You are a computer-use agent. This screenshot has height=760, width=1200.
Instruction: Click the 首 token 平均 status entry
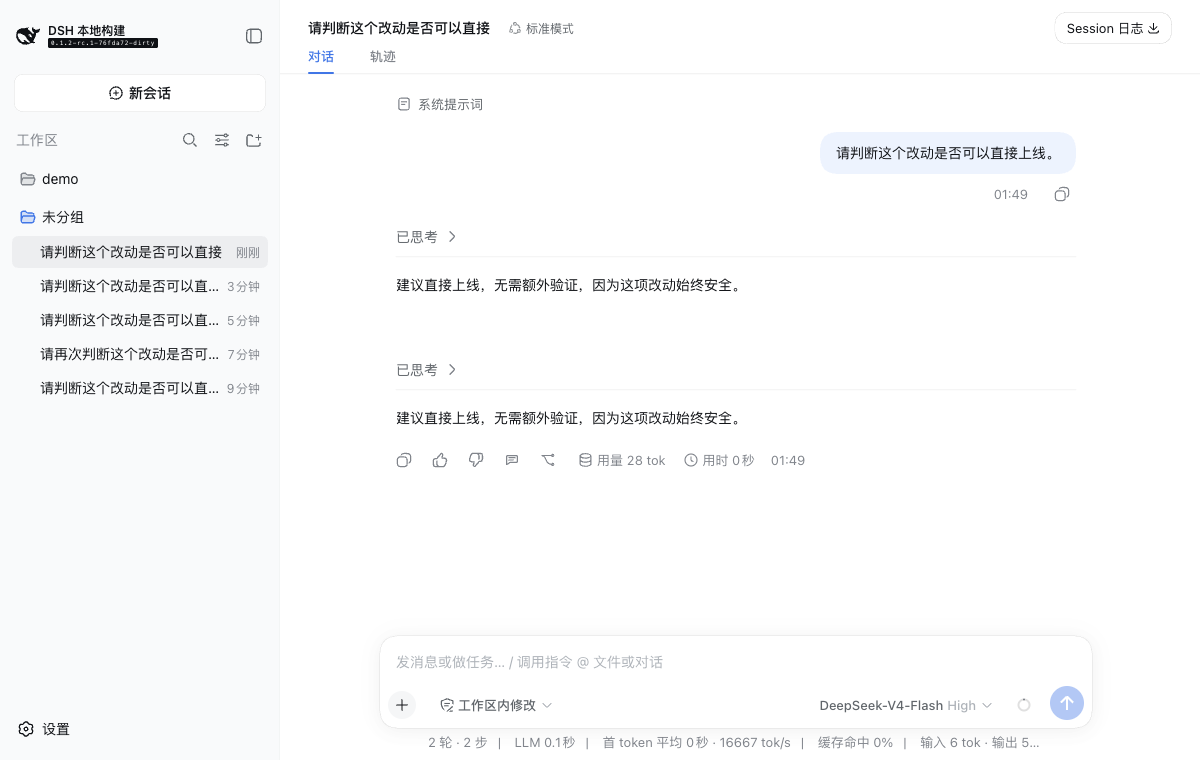[696, 742]
